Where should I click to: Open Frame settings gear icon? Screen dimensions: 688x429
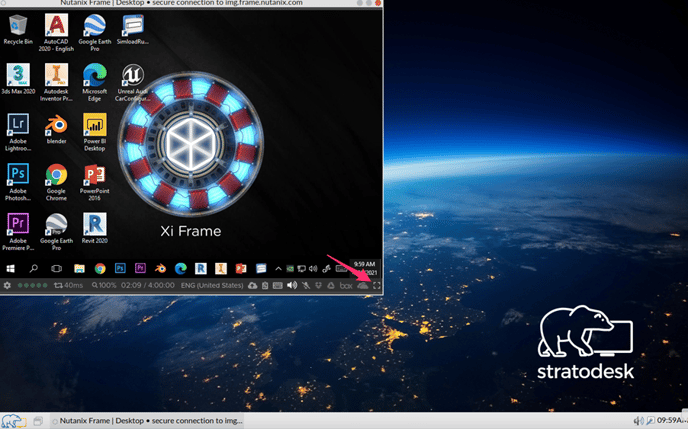[7, 285]
